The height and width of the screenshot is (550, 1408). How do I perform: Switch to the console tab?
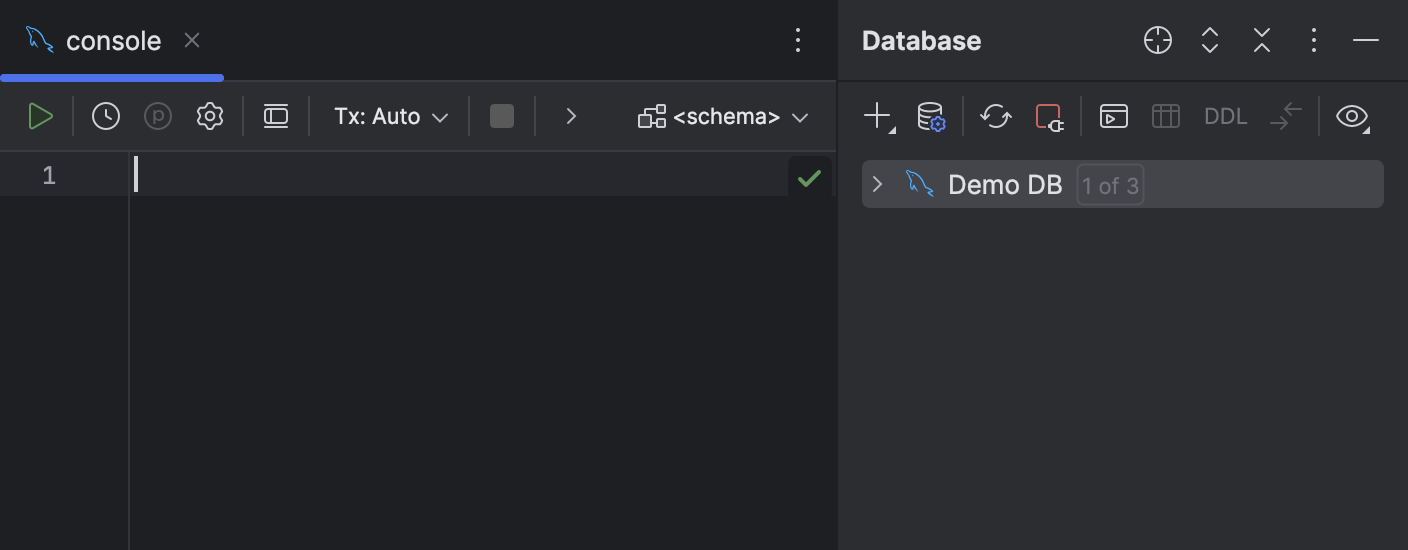coord(112,41)
